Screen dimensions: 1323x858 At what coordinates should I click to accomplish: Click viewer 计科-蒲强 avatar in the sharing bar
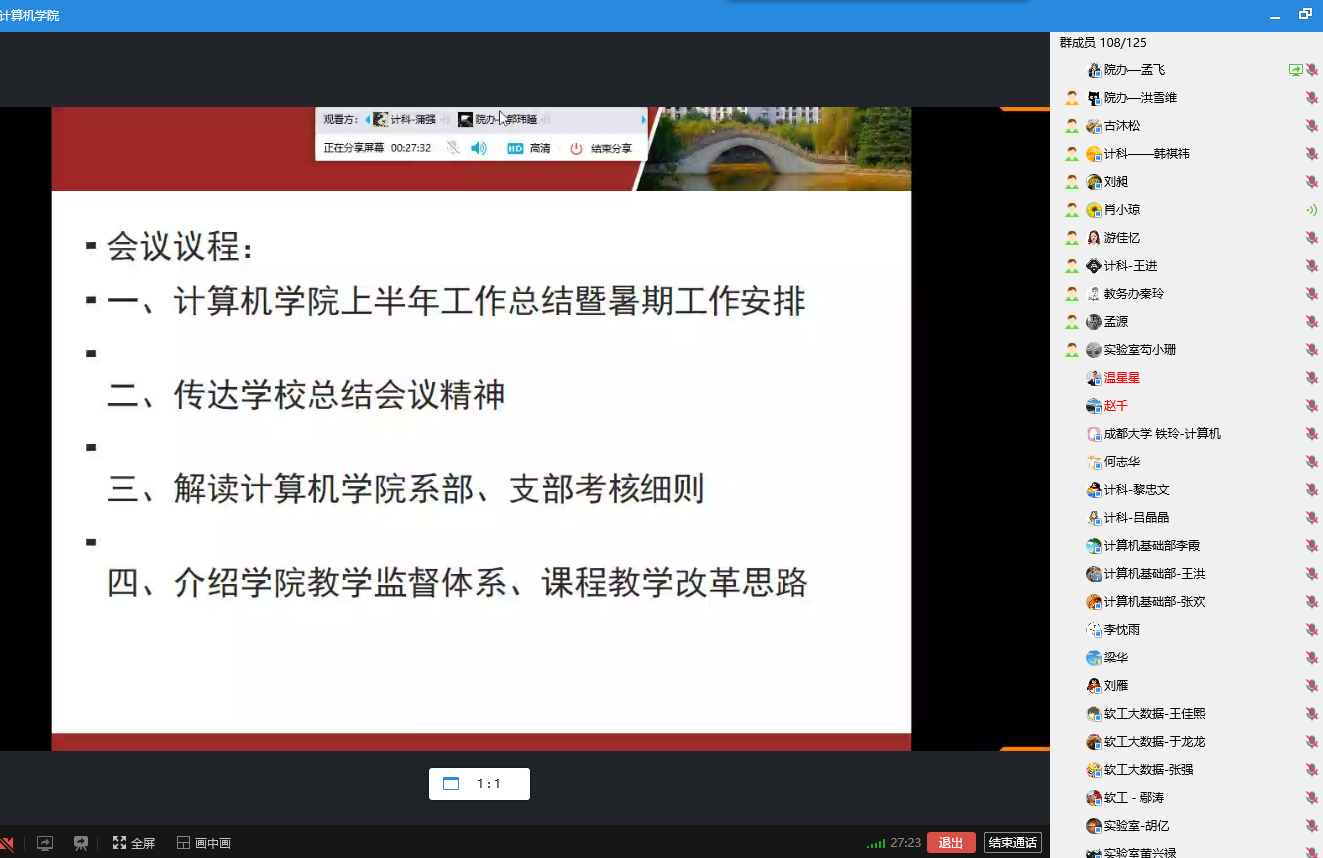(x=381, y=119)
